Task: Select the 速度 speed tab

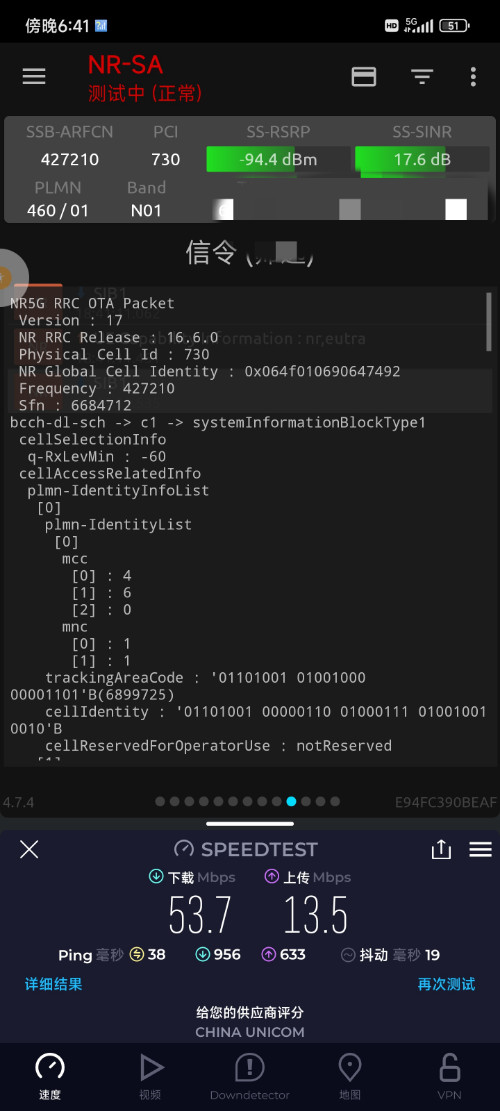Action: (x=50, y=1076)
